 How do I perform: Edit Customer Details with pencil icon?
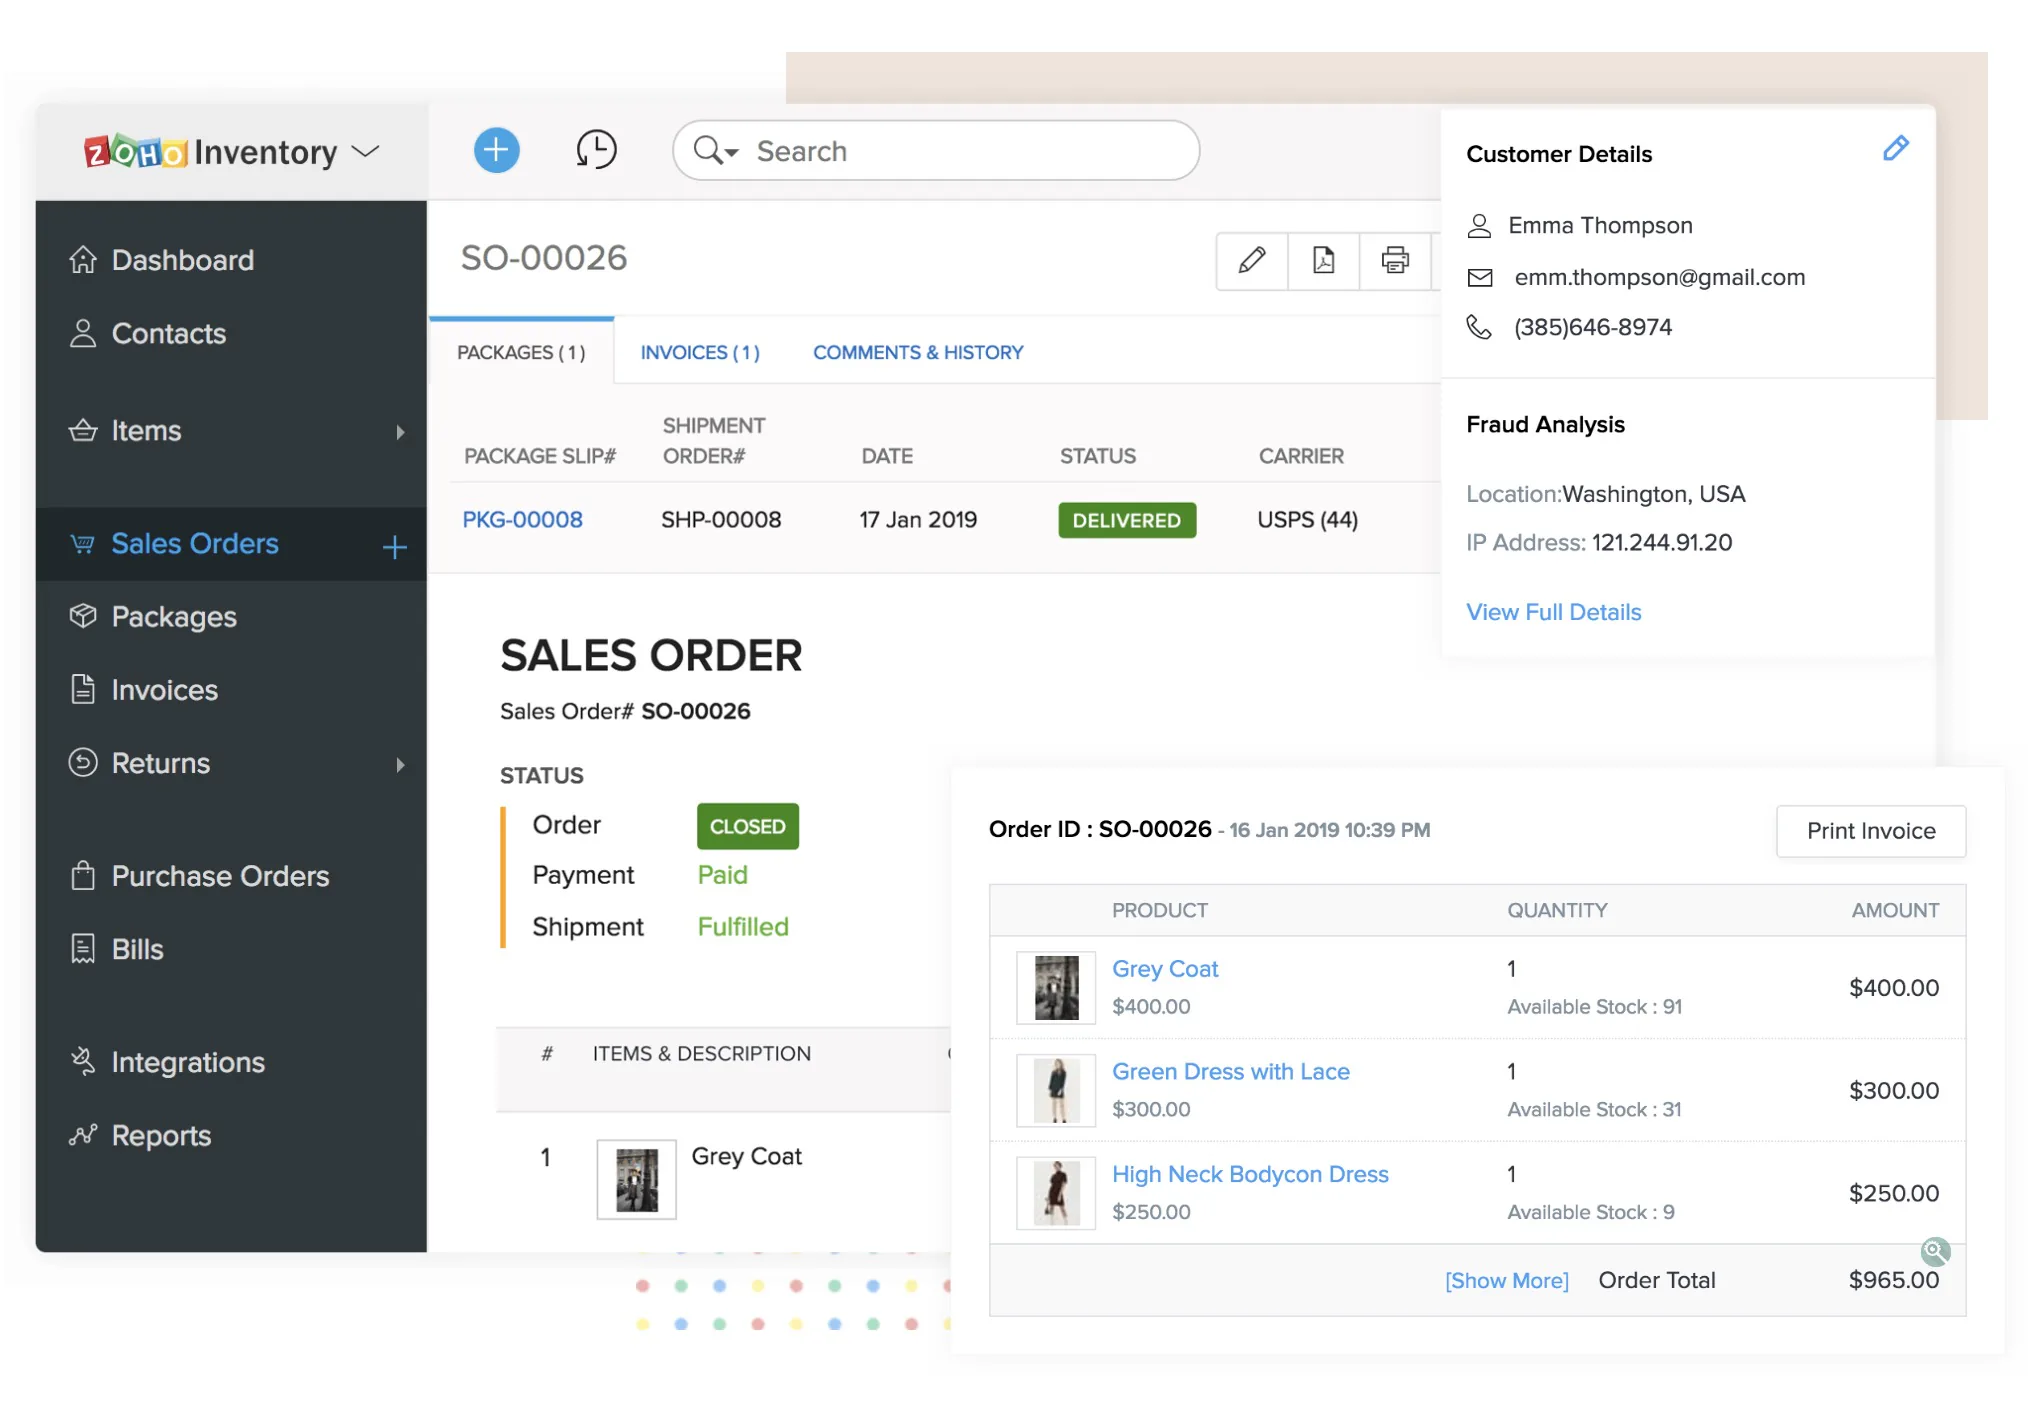1895,149
